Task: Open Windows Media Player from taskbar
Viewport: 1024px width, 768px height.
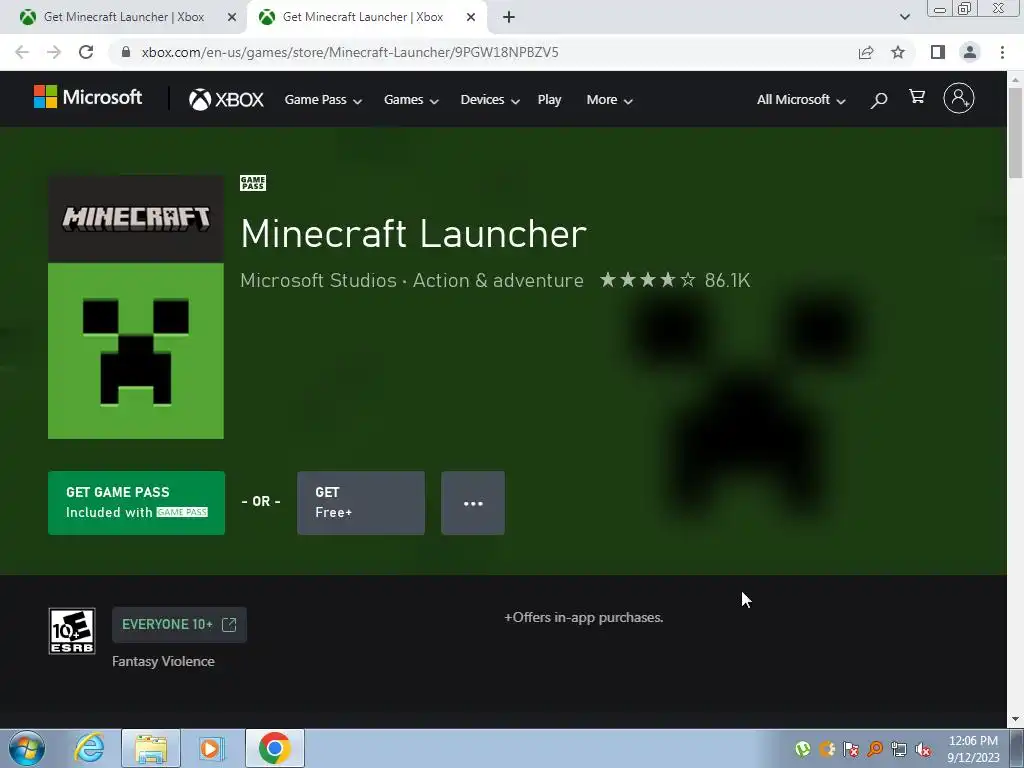Action: pyautogui.click(x=211, y=748)
